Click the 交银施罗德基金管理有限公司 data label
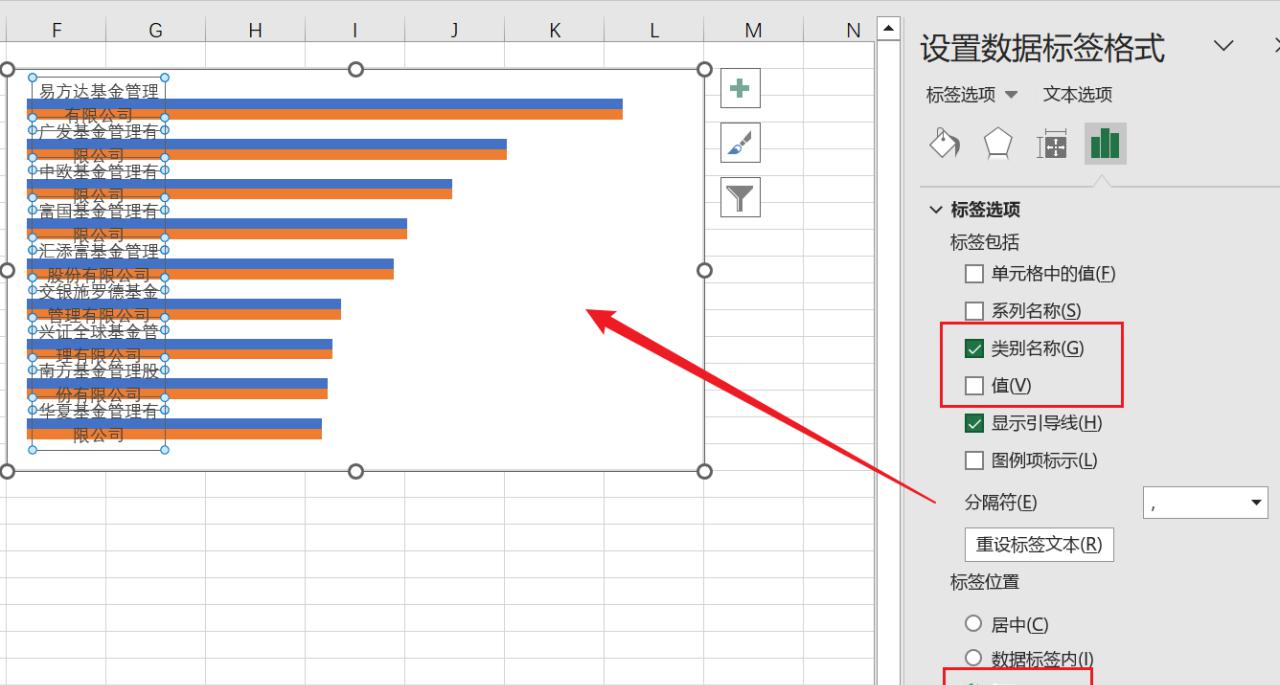1280x685 pixels. [98, 303]
